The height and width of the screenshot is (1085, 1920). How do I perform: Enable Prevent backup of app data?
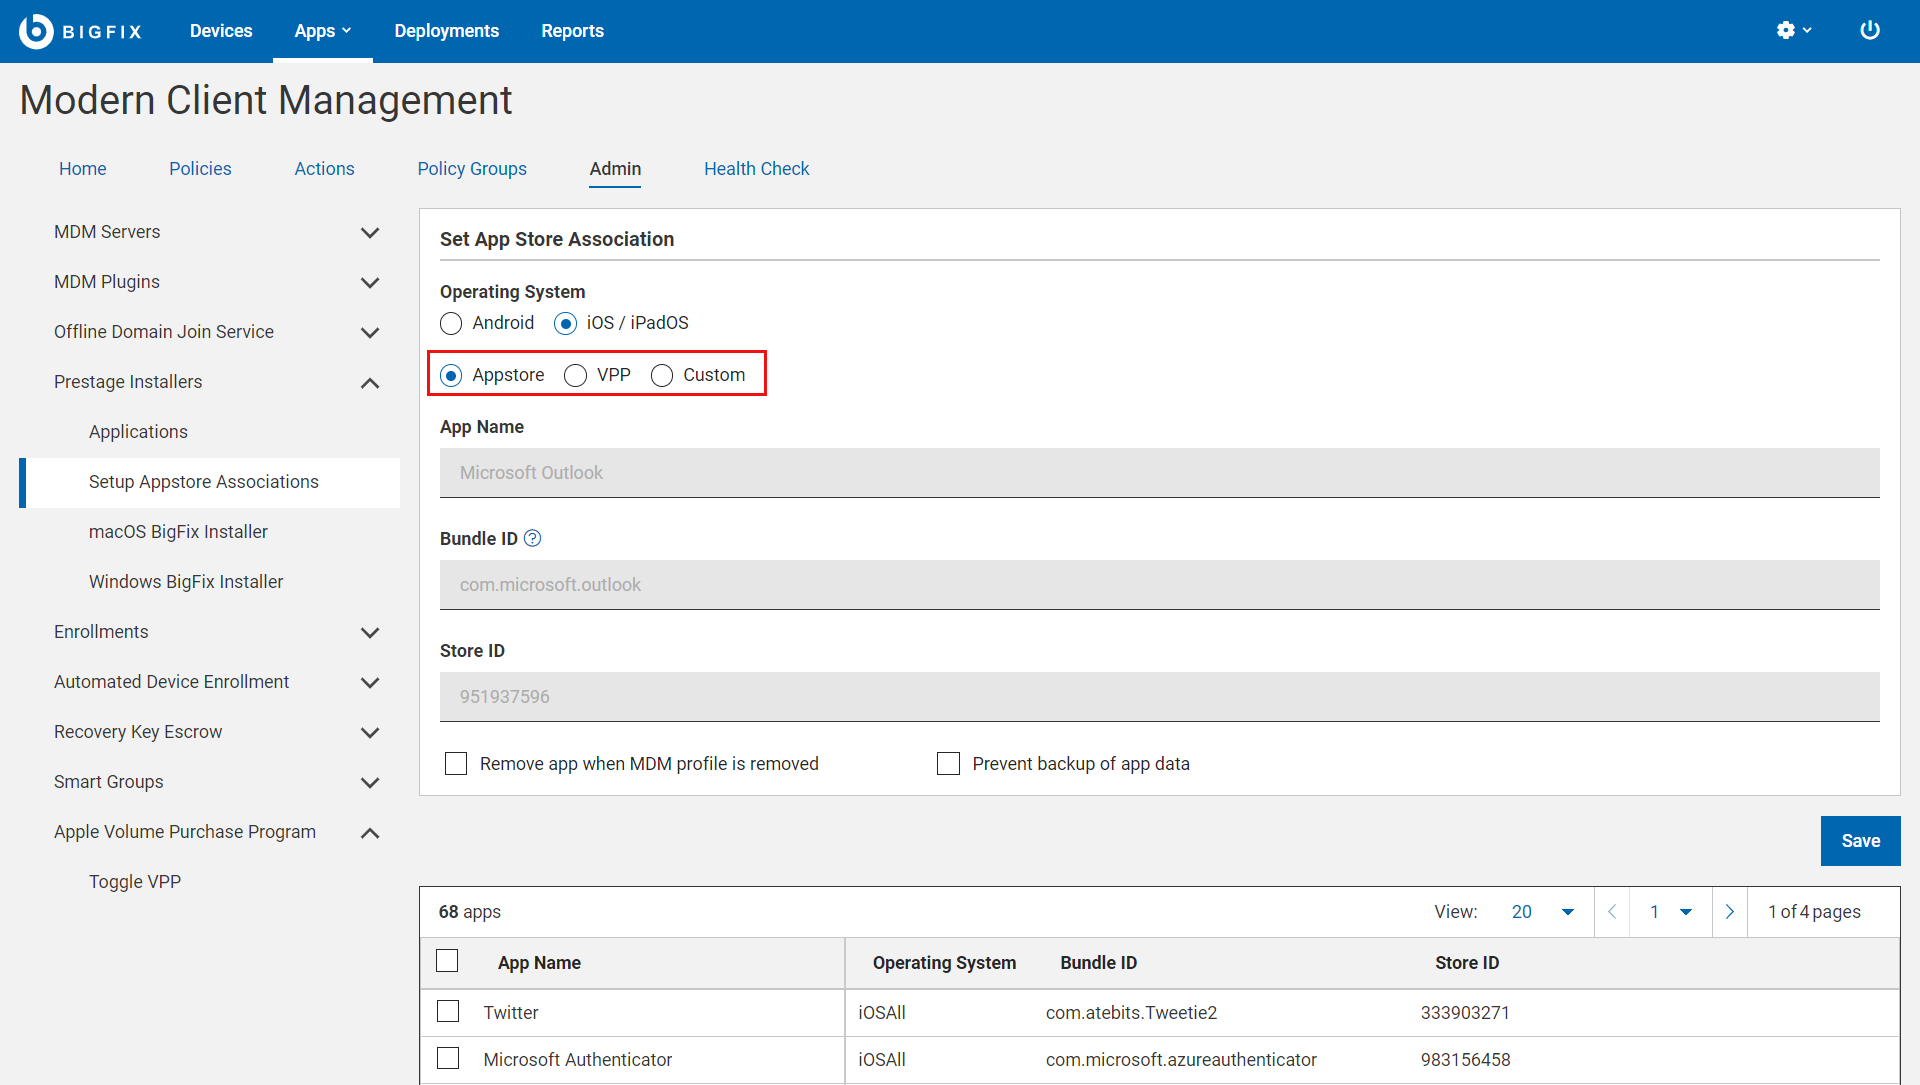pyautogui.click(x=948, y=764)
